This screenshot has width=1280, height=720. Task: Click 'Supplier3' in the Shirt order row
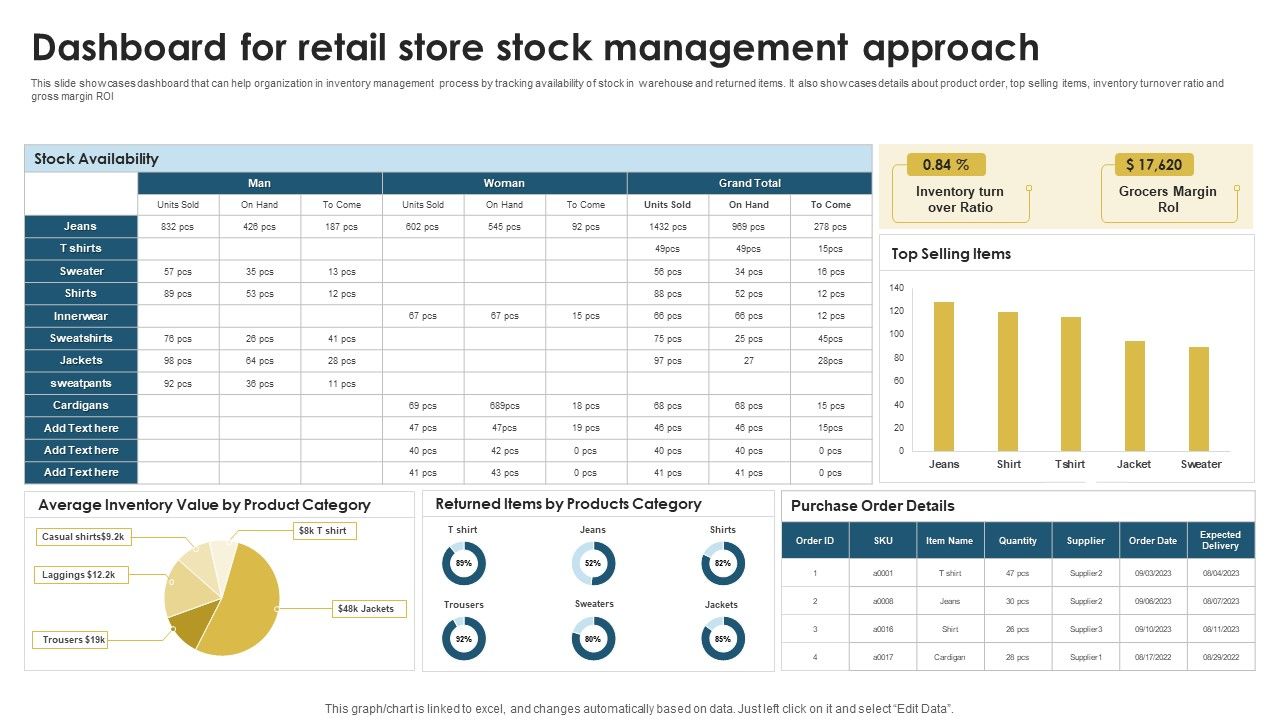coord(1086,629)
